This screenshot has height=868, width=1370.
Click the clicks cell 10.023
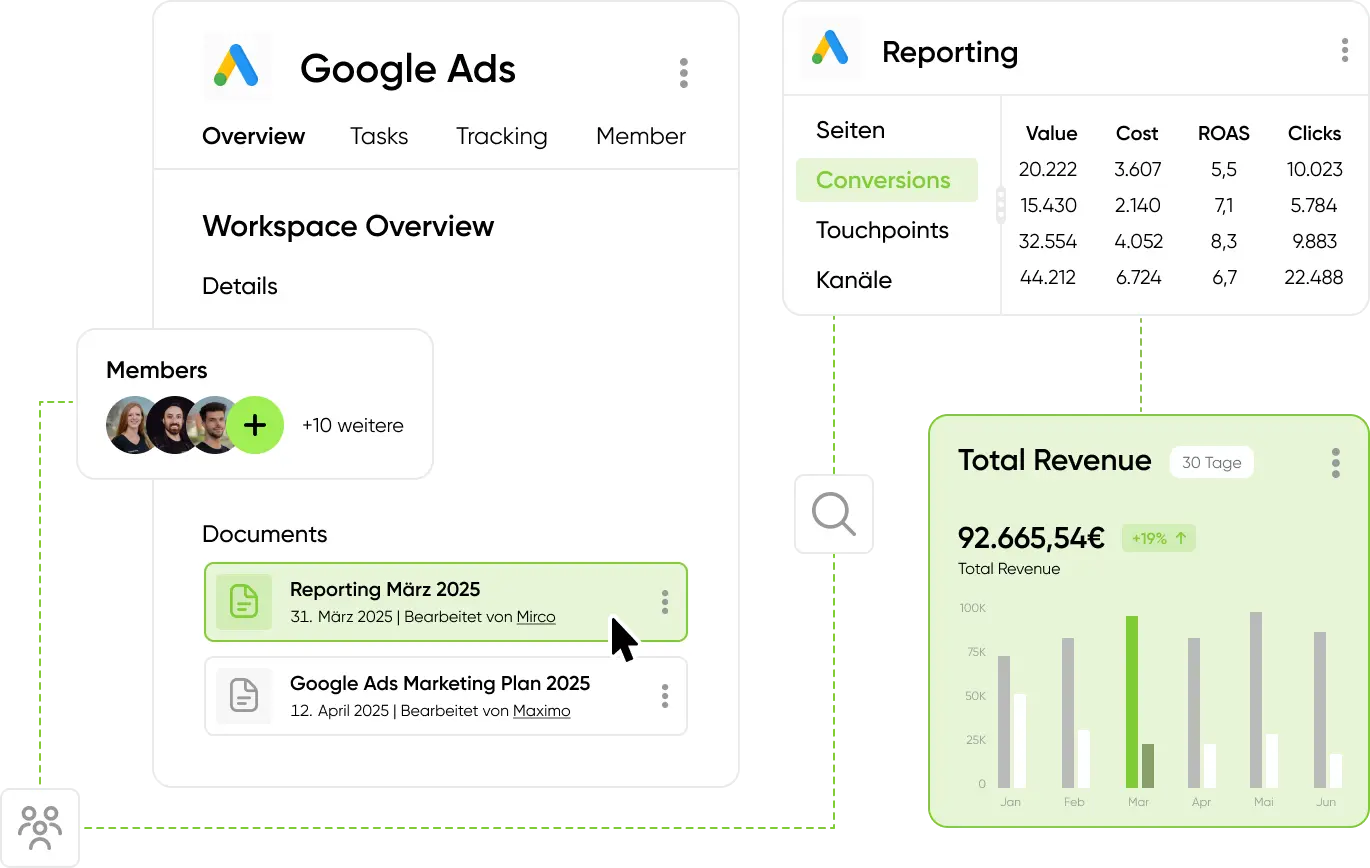point(1314,169)
